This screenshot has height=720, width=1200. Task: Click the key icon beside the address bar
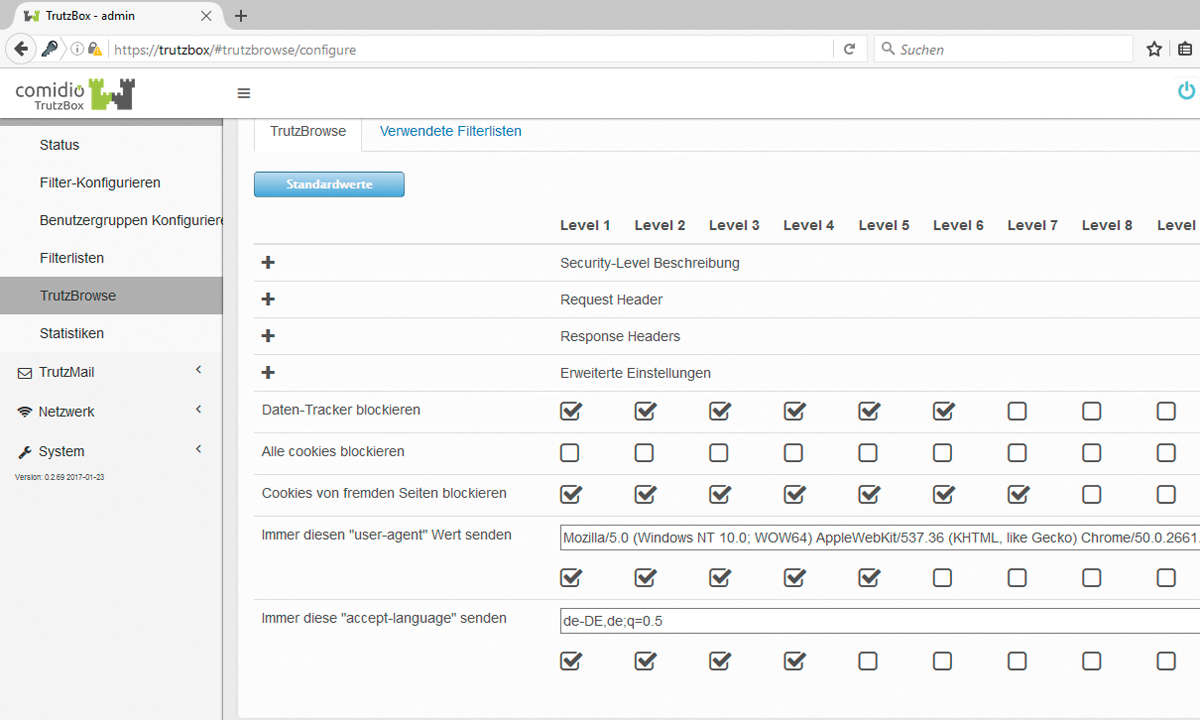(50, 49)
